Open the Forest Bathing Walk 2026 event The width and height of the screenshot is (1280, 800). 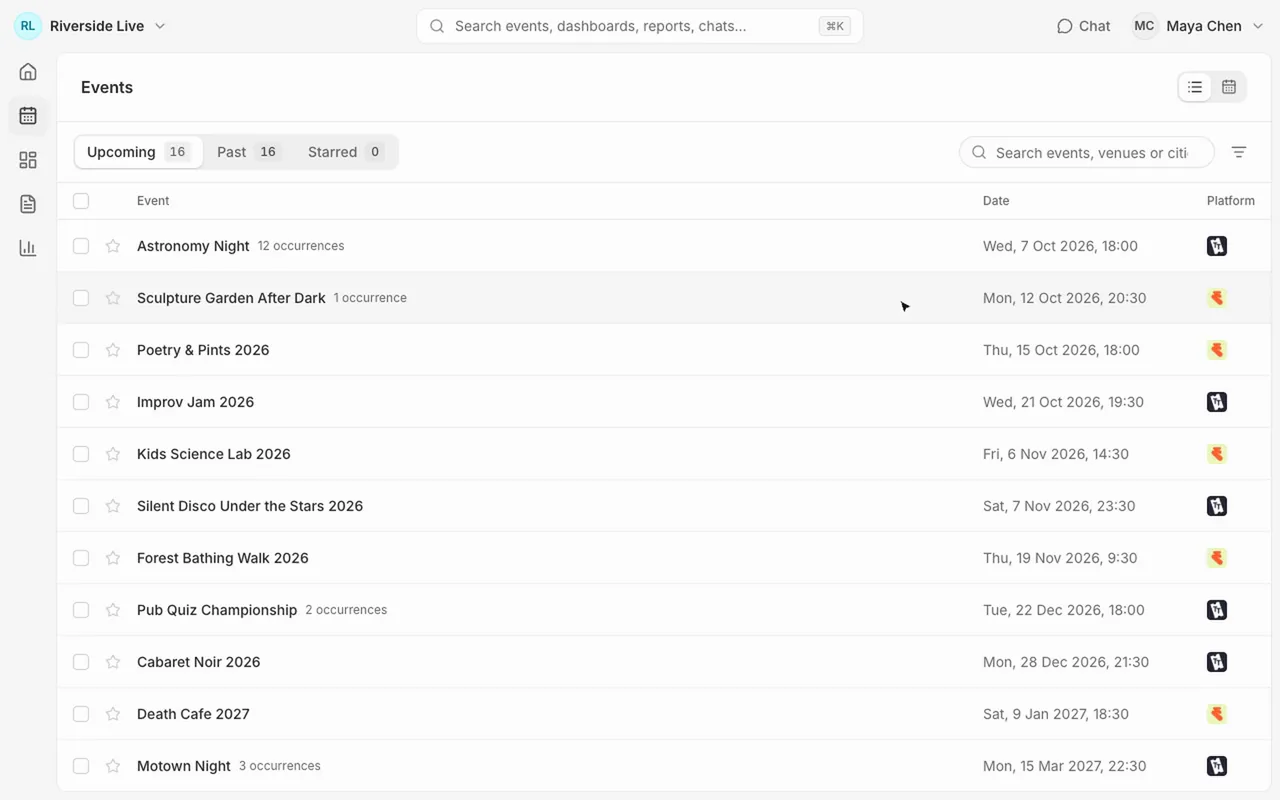[x=223, y=558]
